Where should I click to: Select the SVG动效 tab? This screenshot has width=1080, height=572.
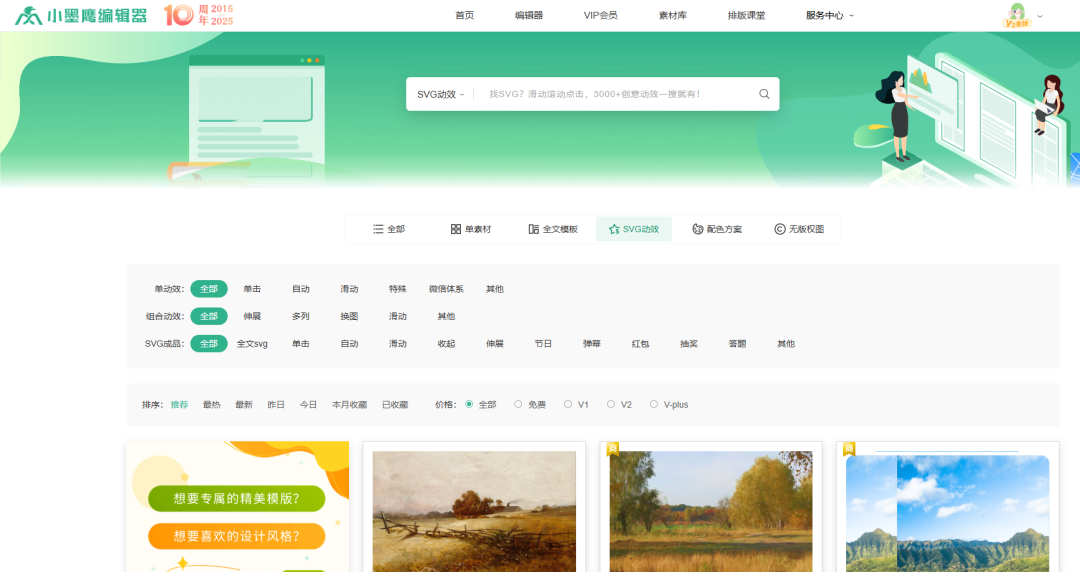click(634, 229)
